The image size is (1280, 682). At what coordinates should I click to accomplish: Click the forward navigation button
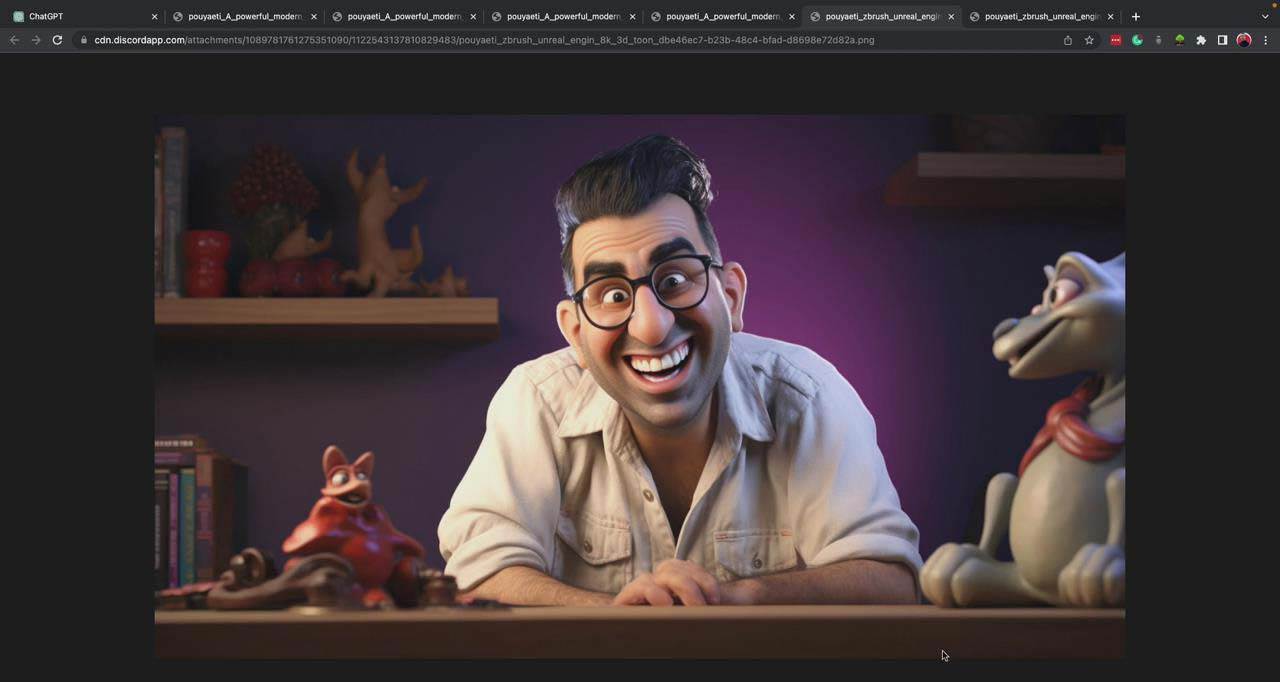tap(35, 40)
